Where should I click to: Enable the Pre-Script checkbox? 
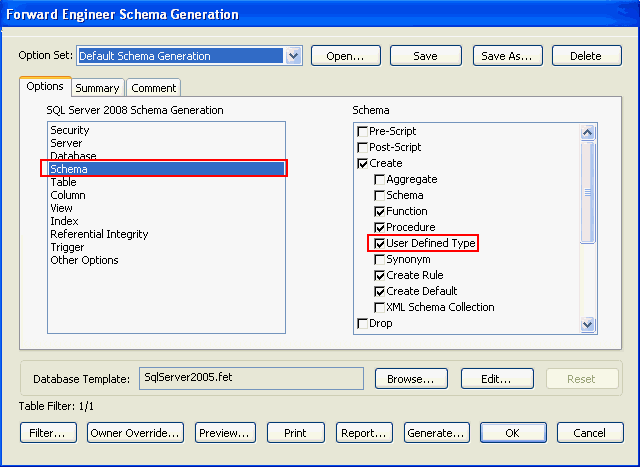tap(363, 131)
